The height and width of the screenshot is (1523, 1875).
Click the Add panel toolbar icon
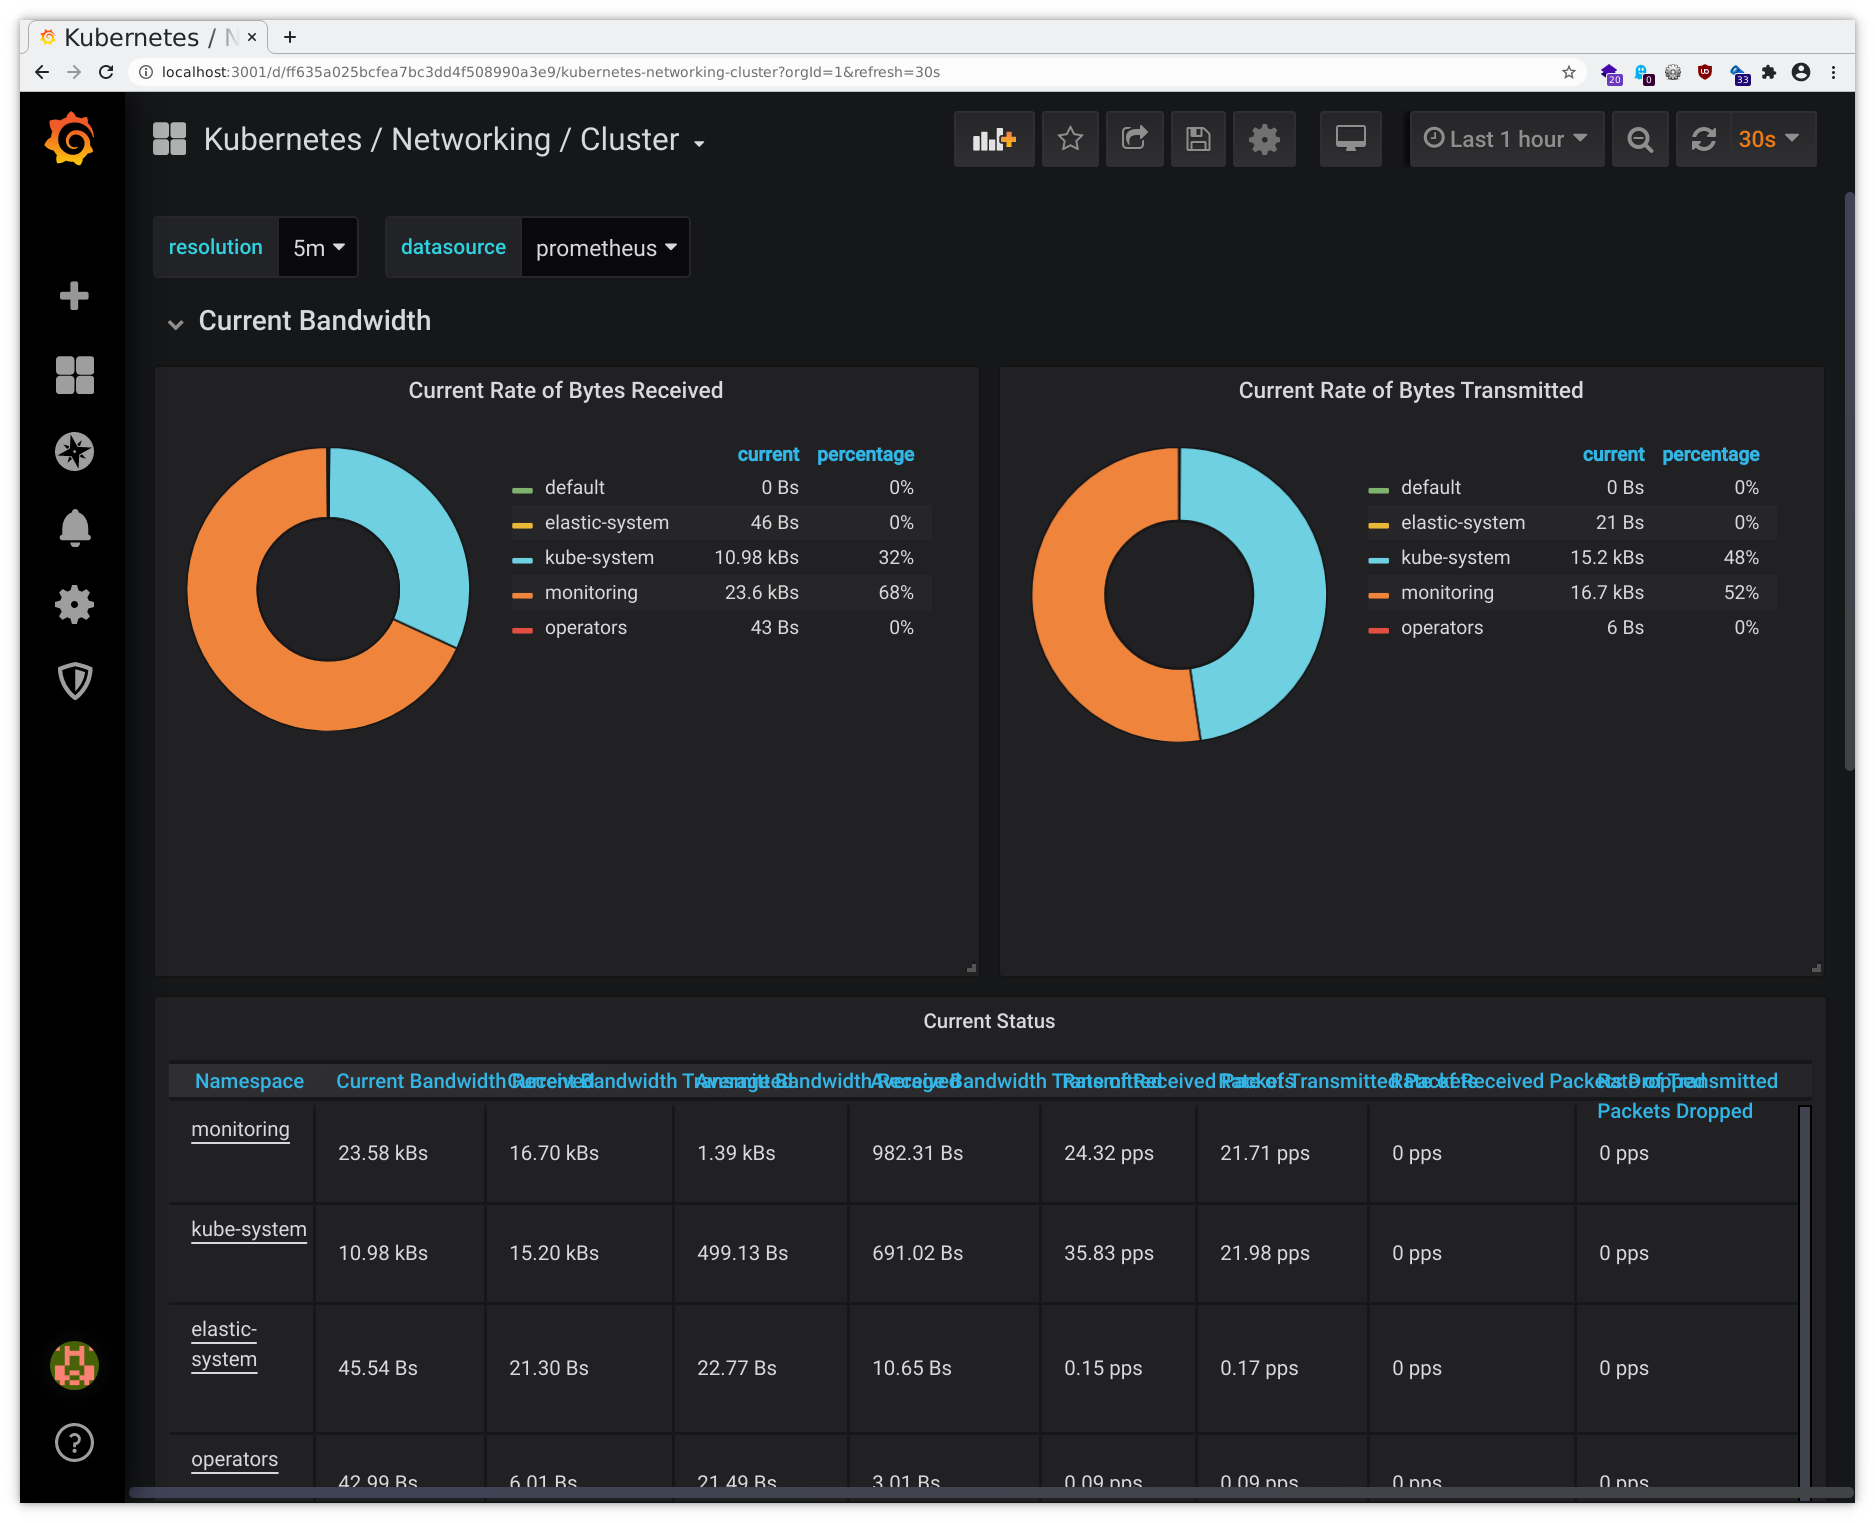click(993, 139)
